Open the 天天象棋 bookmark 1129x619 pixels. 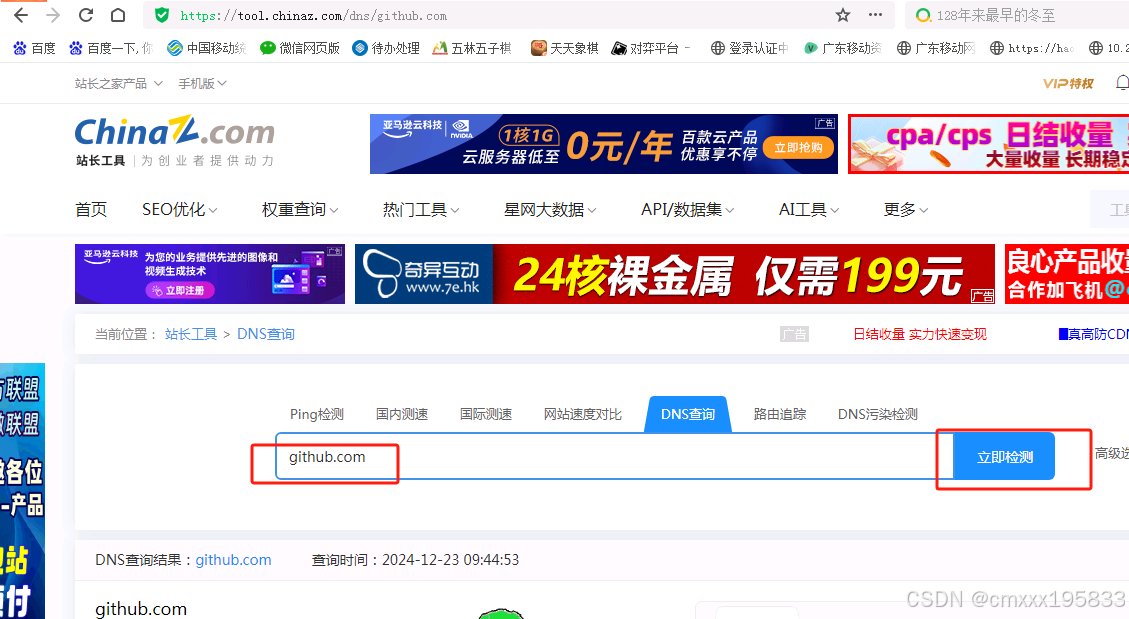564,48
